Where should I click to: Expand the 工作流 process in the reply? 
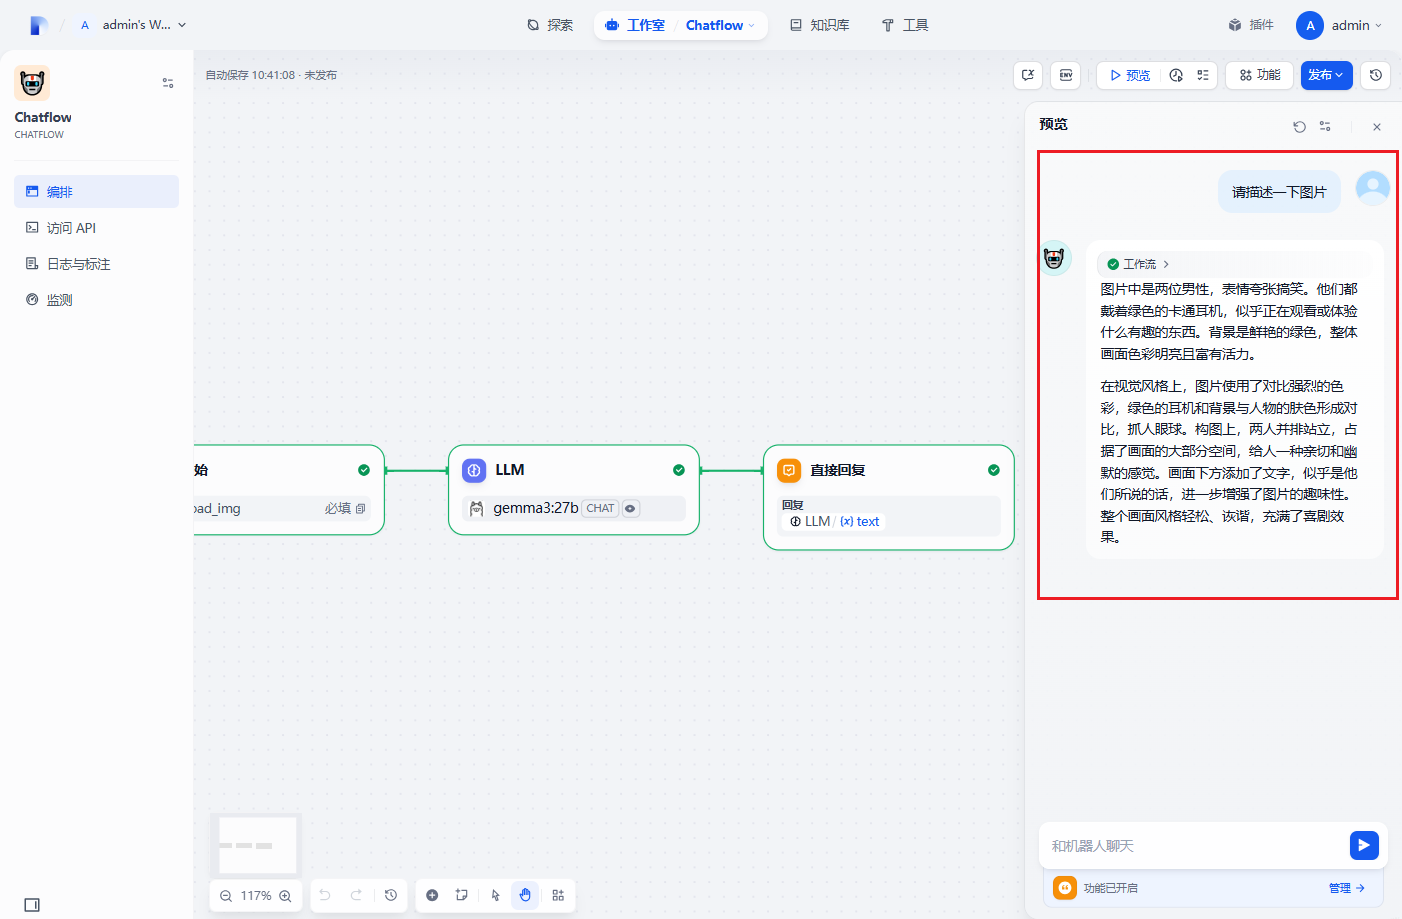[x=1139, y=264]
